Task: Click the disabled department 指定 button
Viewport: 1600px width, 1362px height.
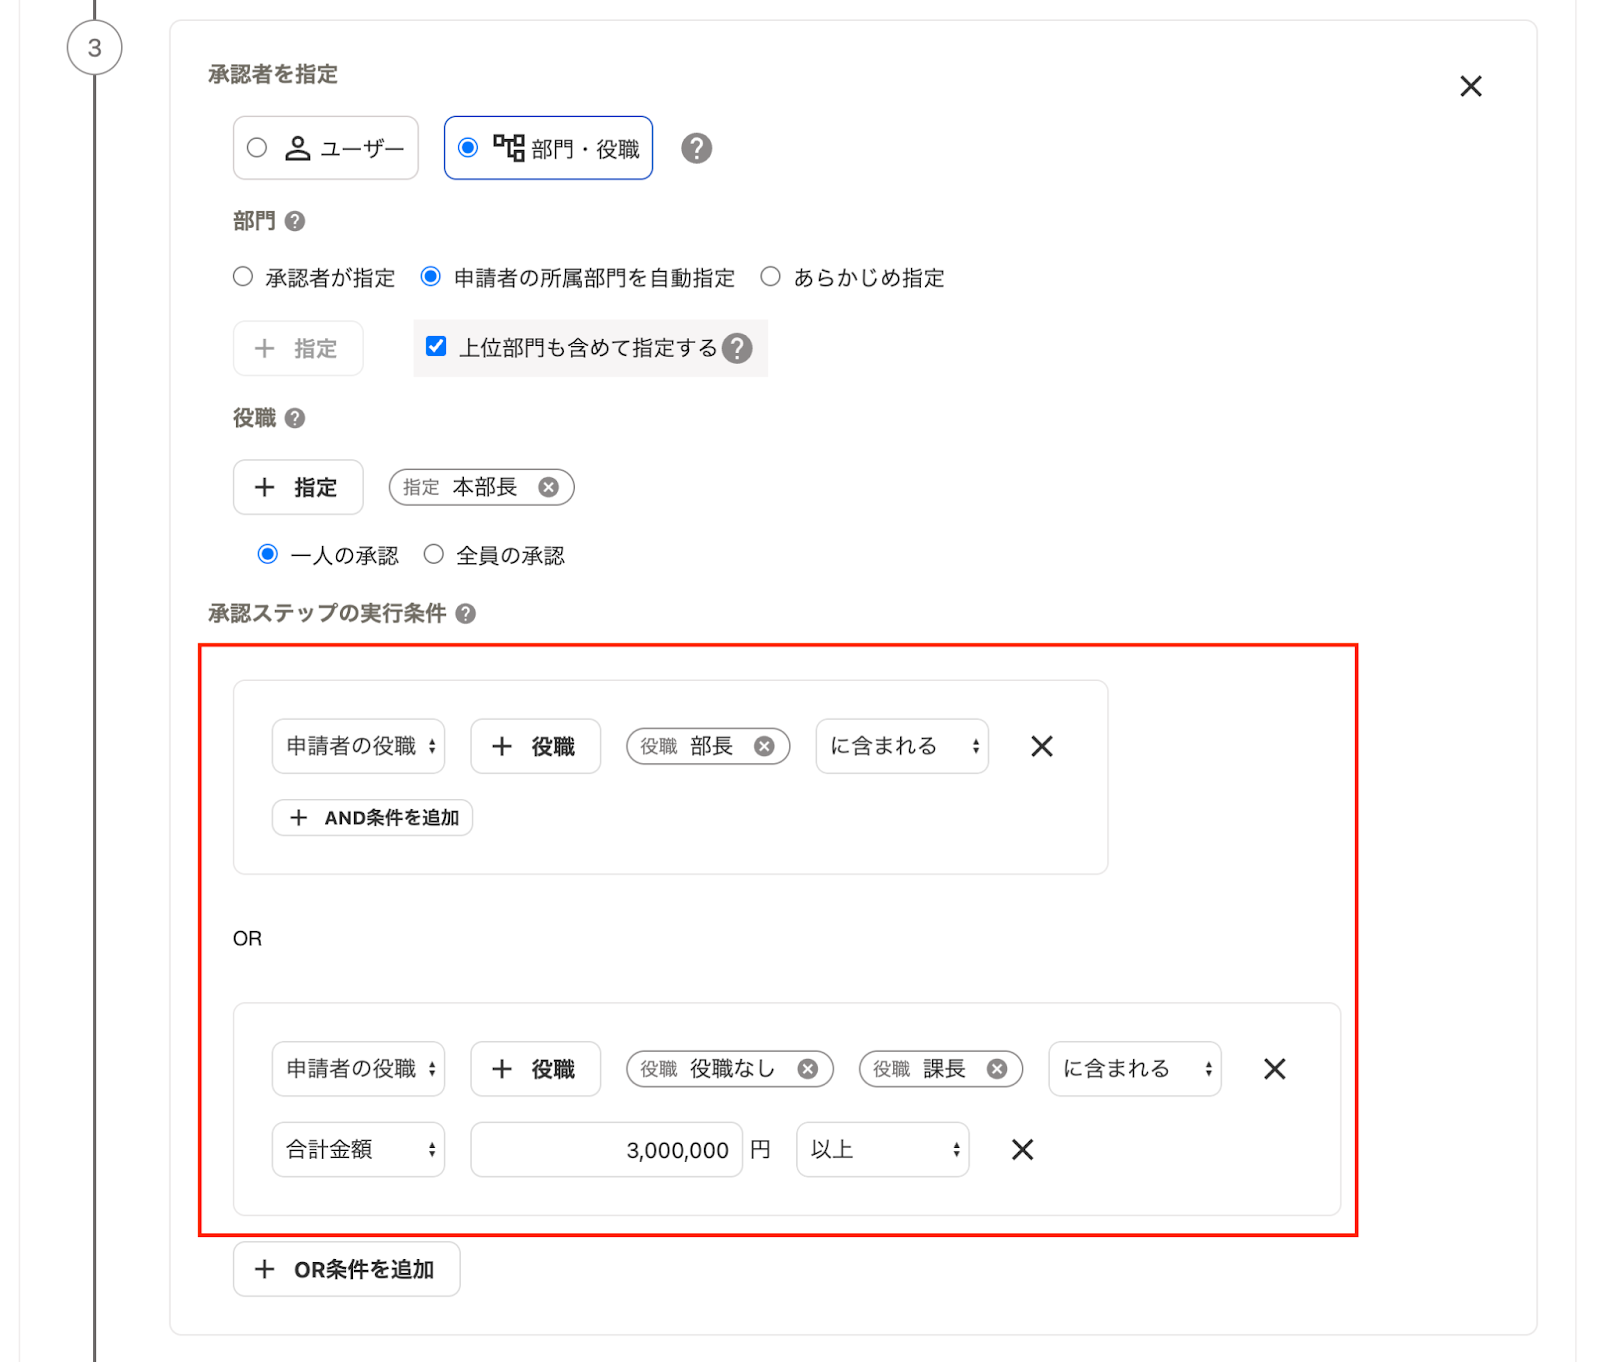Action: click(x=298, y=348)
